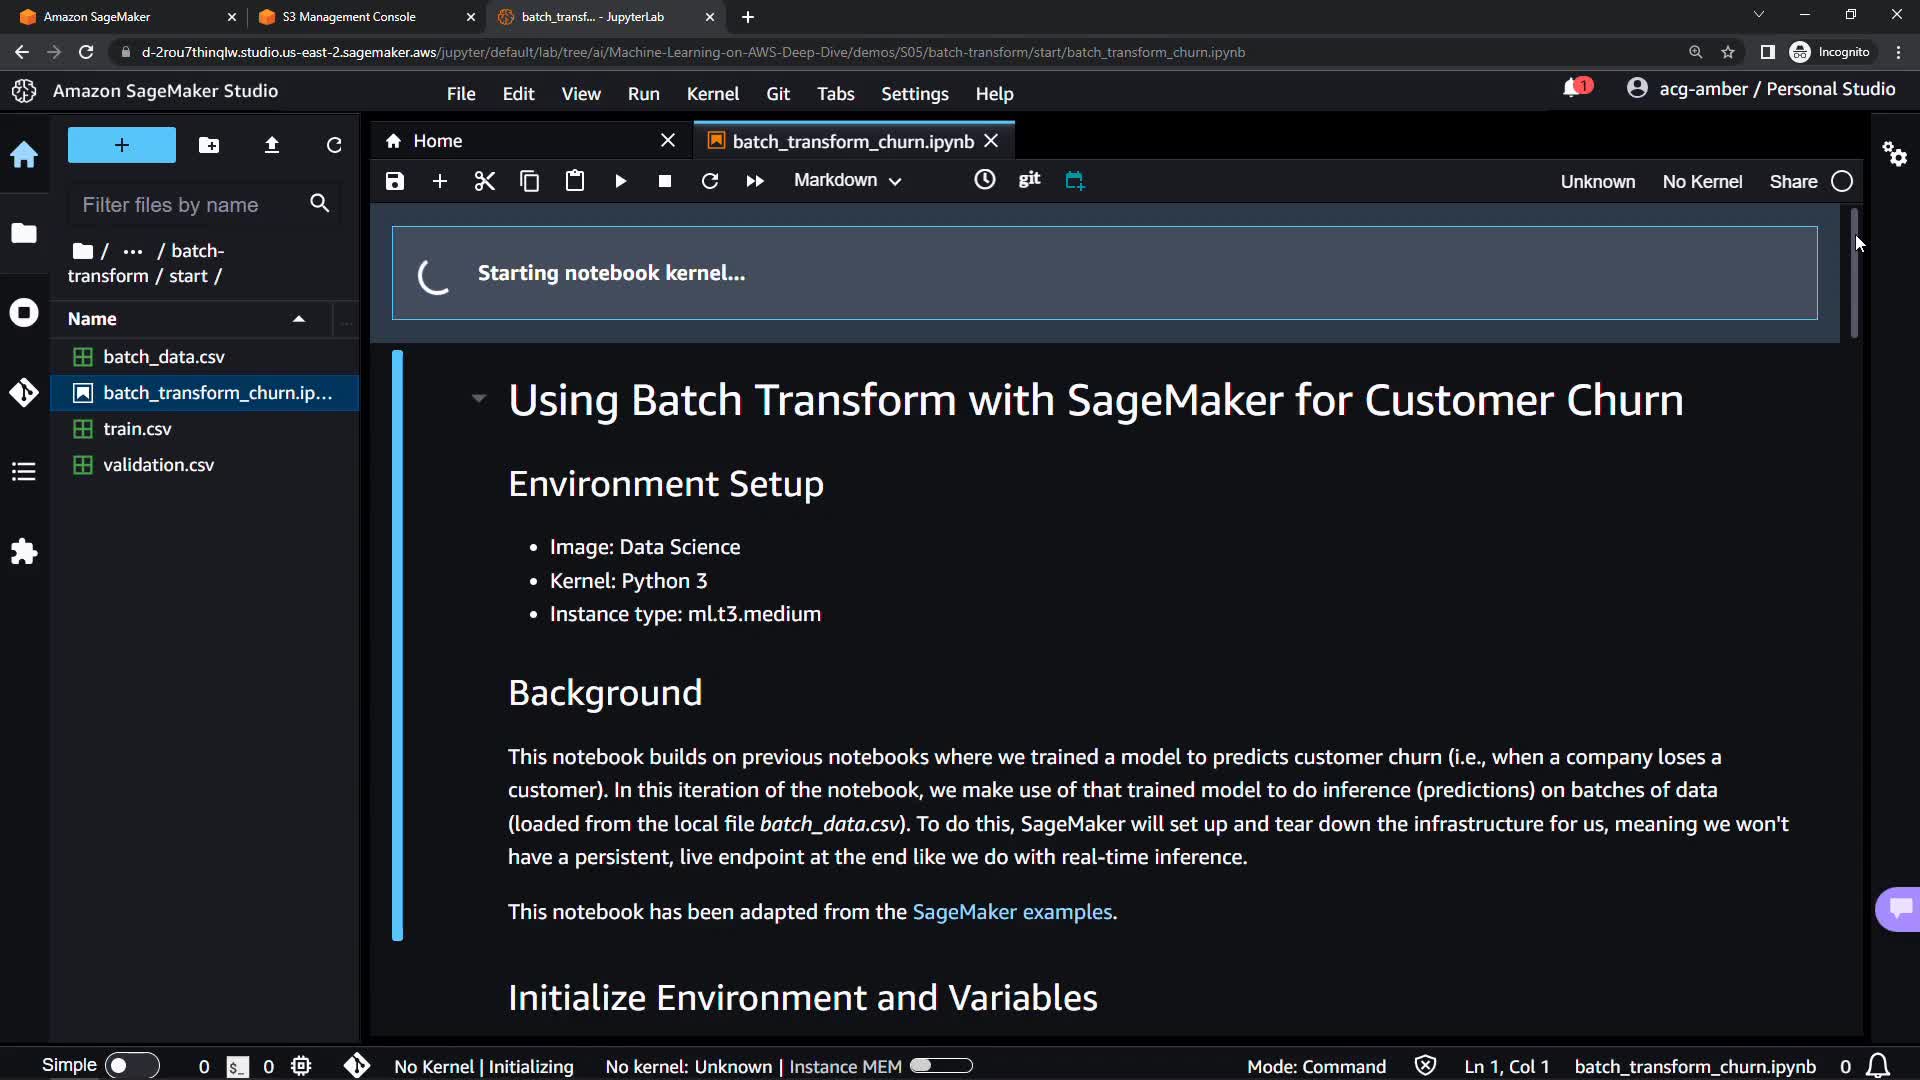Collapse the Using Batch Transform heading
Image resolution: width=1920 pixels, height=1080 pixels.
click(479, 399)
